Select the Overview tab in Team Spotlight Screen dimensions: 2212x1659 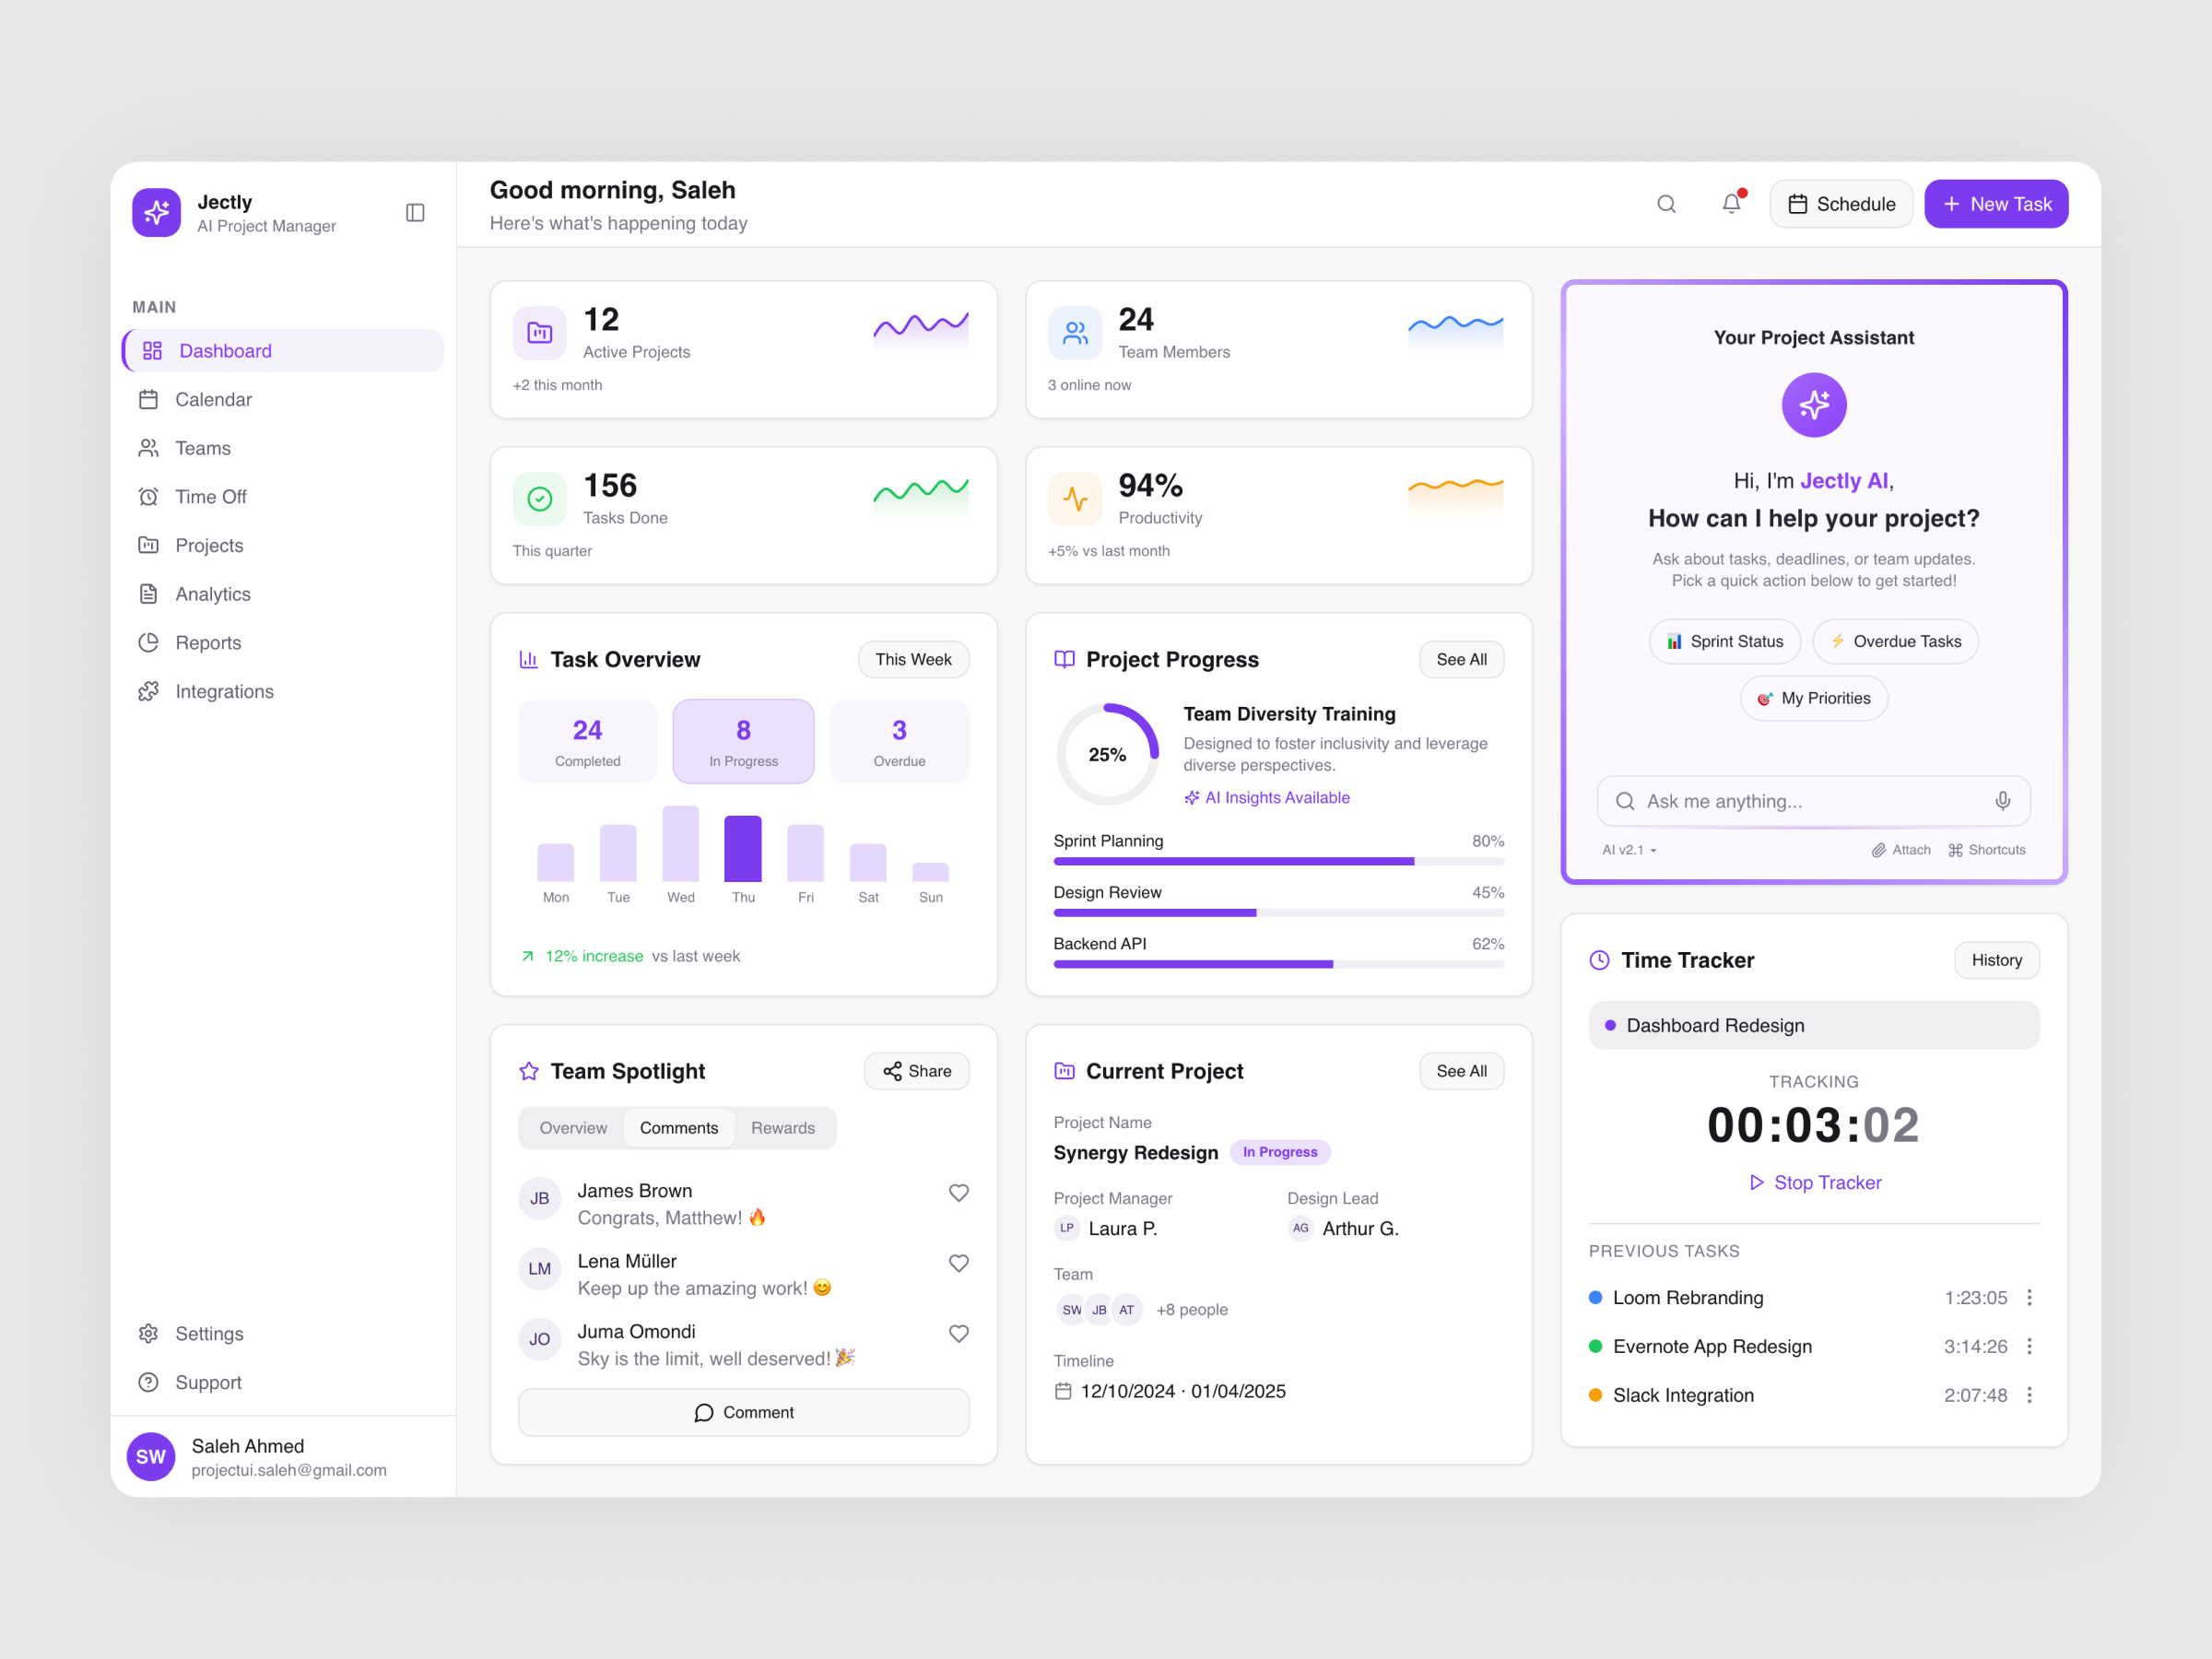[x=573, y=1128]
